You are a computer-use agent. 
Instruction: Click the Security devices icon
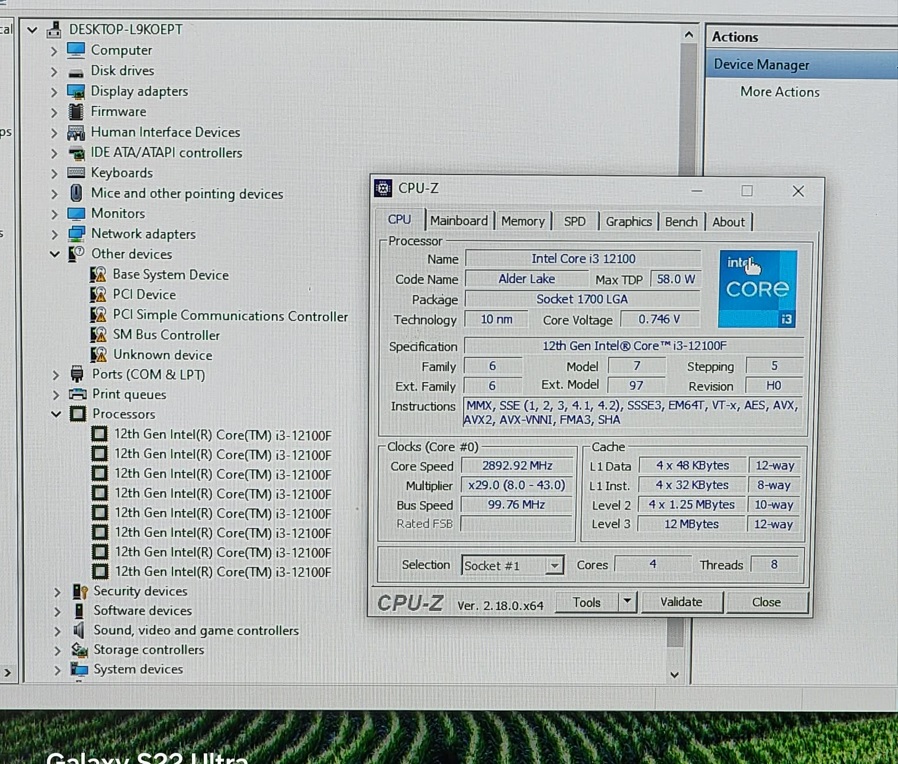tap(79, 592)
